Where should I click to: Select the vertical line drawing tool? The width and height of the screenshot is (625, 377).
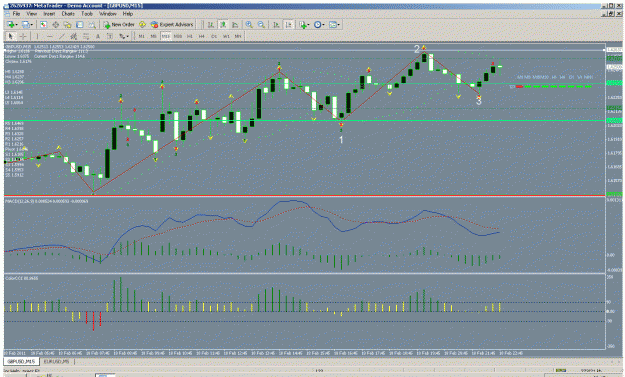(x=37, y=36)
